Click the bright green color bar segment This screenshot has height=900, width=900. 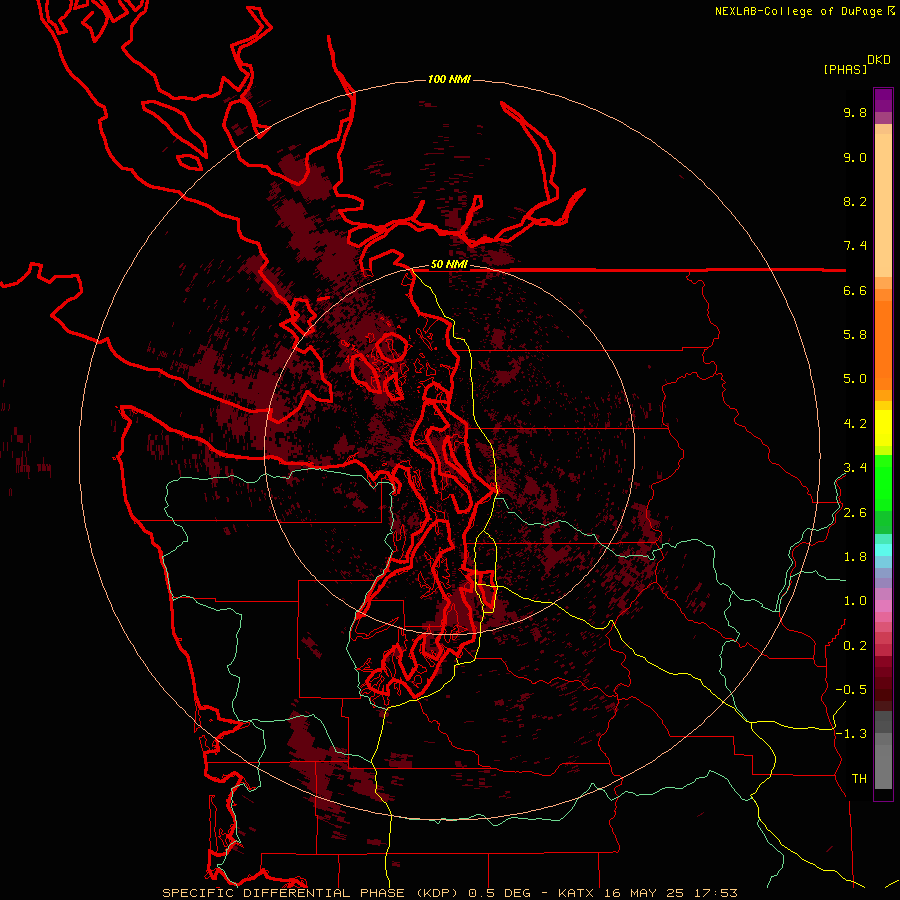pyautogui.click(x=883, y=481)
